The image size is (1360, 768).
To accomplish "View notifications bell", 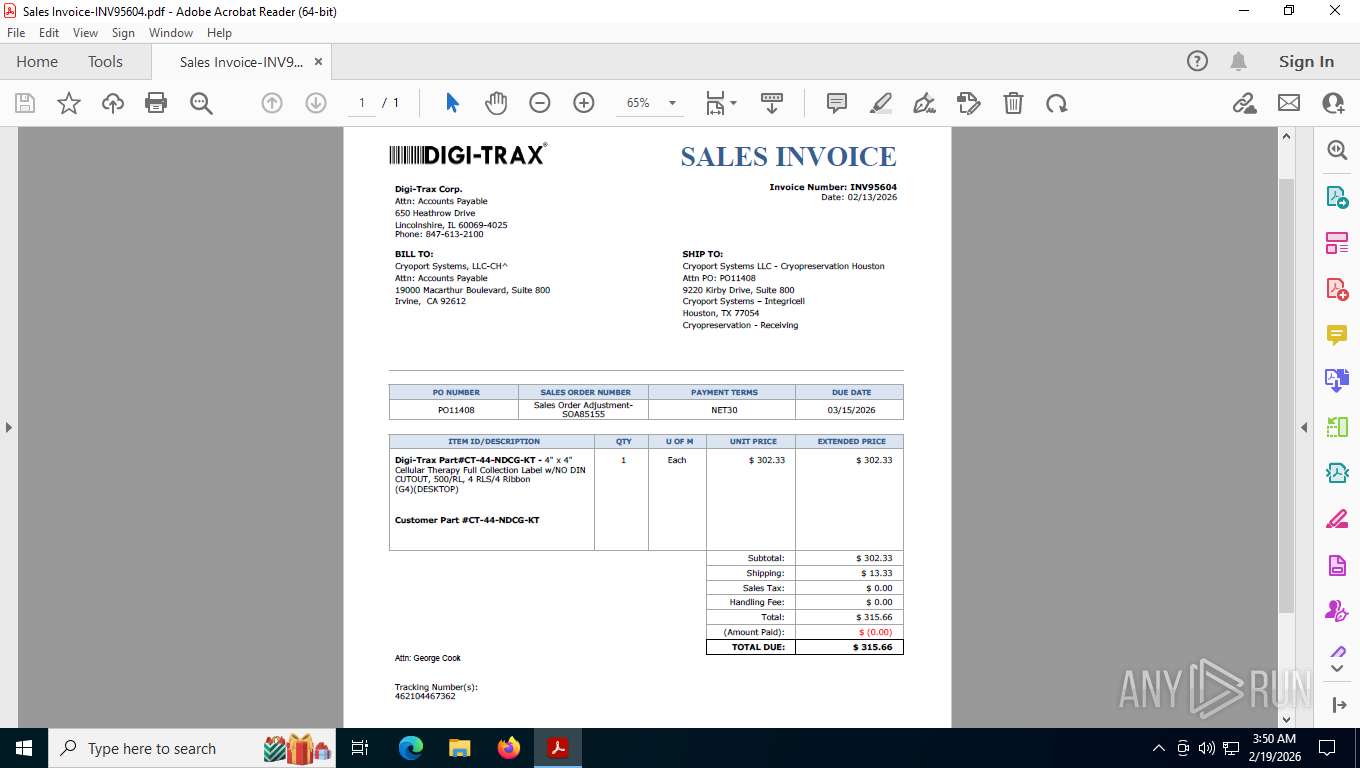I will coord(1239,61).
